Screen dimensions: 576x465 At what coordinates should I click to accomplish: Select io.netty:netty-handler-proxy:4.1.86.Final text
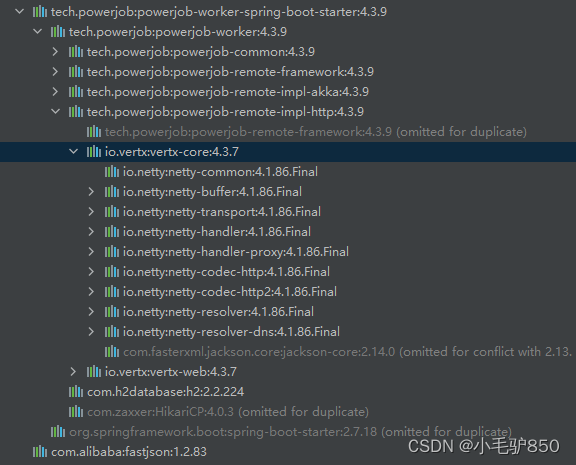[x=236, y=252]
